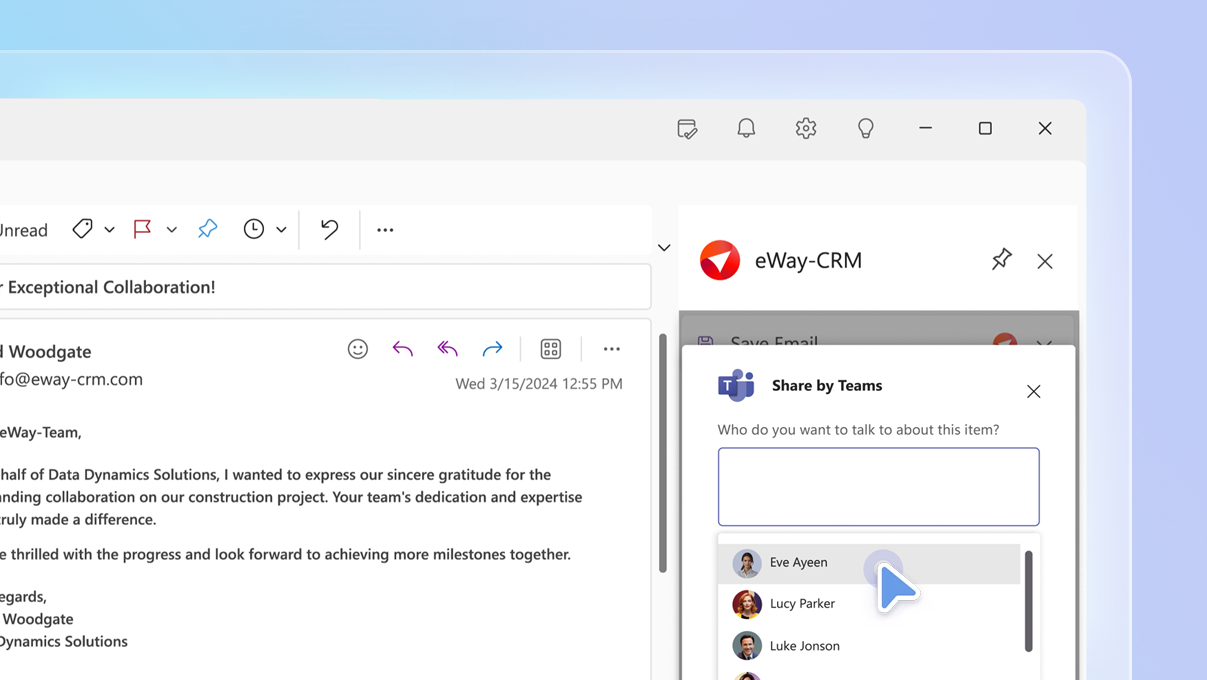1207x680 pixels.
Task: Click the 'Who do you want to talk to' label
Action: (x=858, y=430)
